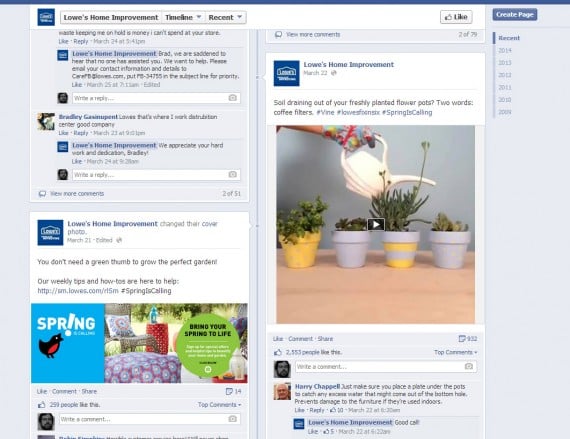Open Harry Chappell's profile name

(317, 387)
